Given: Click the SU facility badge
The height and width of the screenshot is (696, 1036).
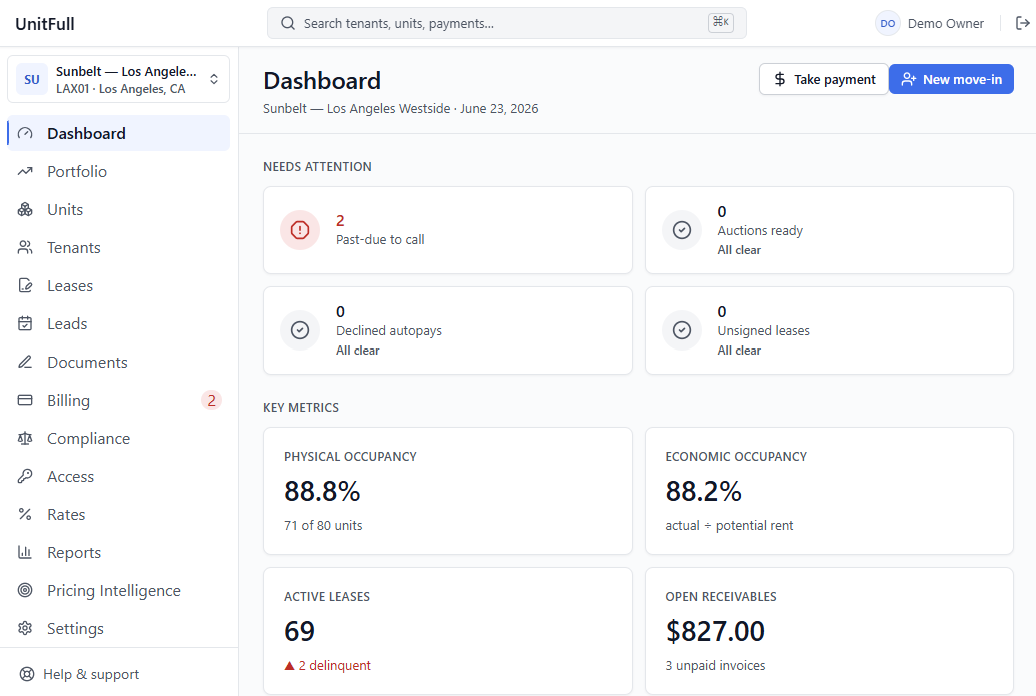Looking at the screenshot, I should (32, 79).
